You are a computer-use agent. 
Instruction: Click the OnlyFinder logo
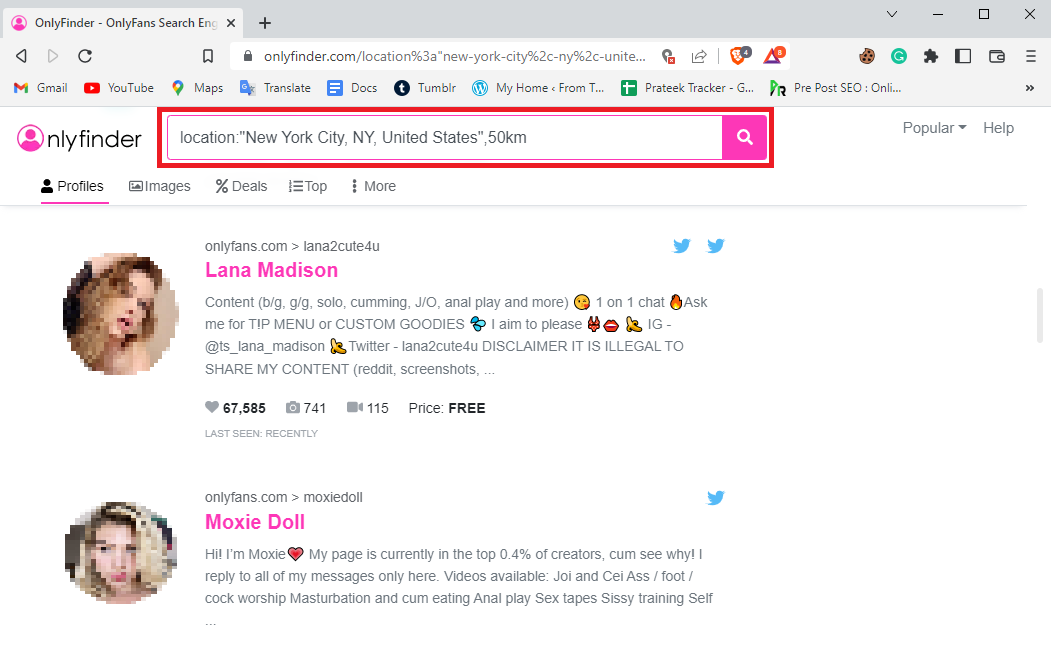[x=79, y=137]
